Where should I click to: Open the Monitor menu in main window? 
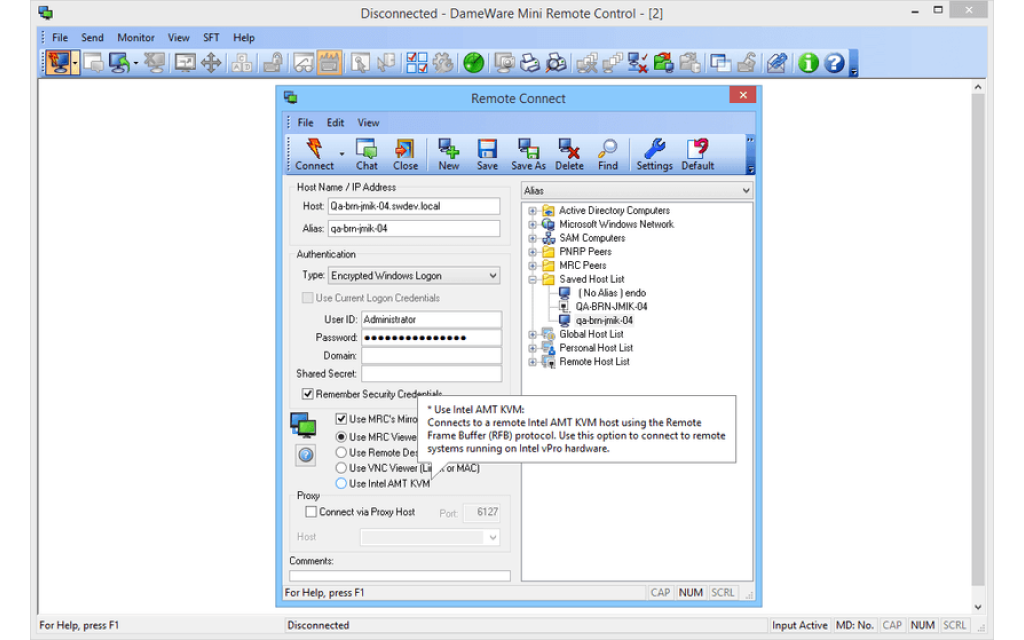[135, 37]
